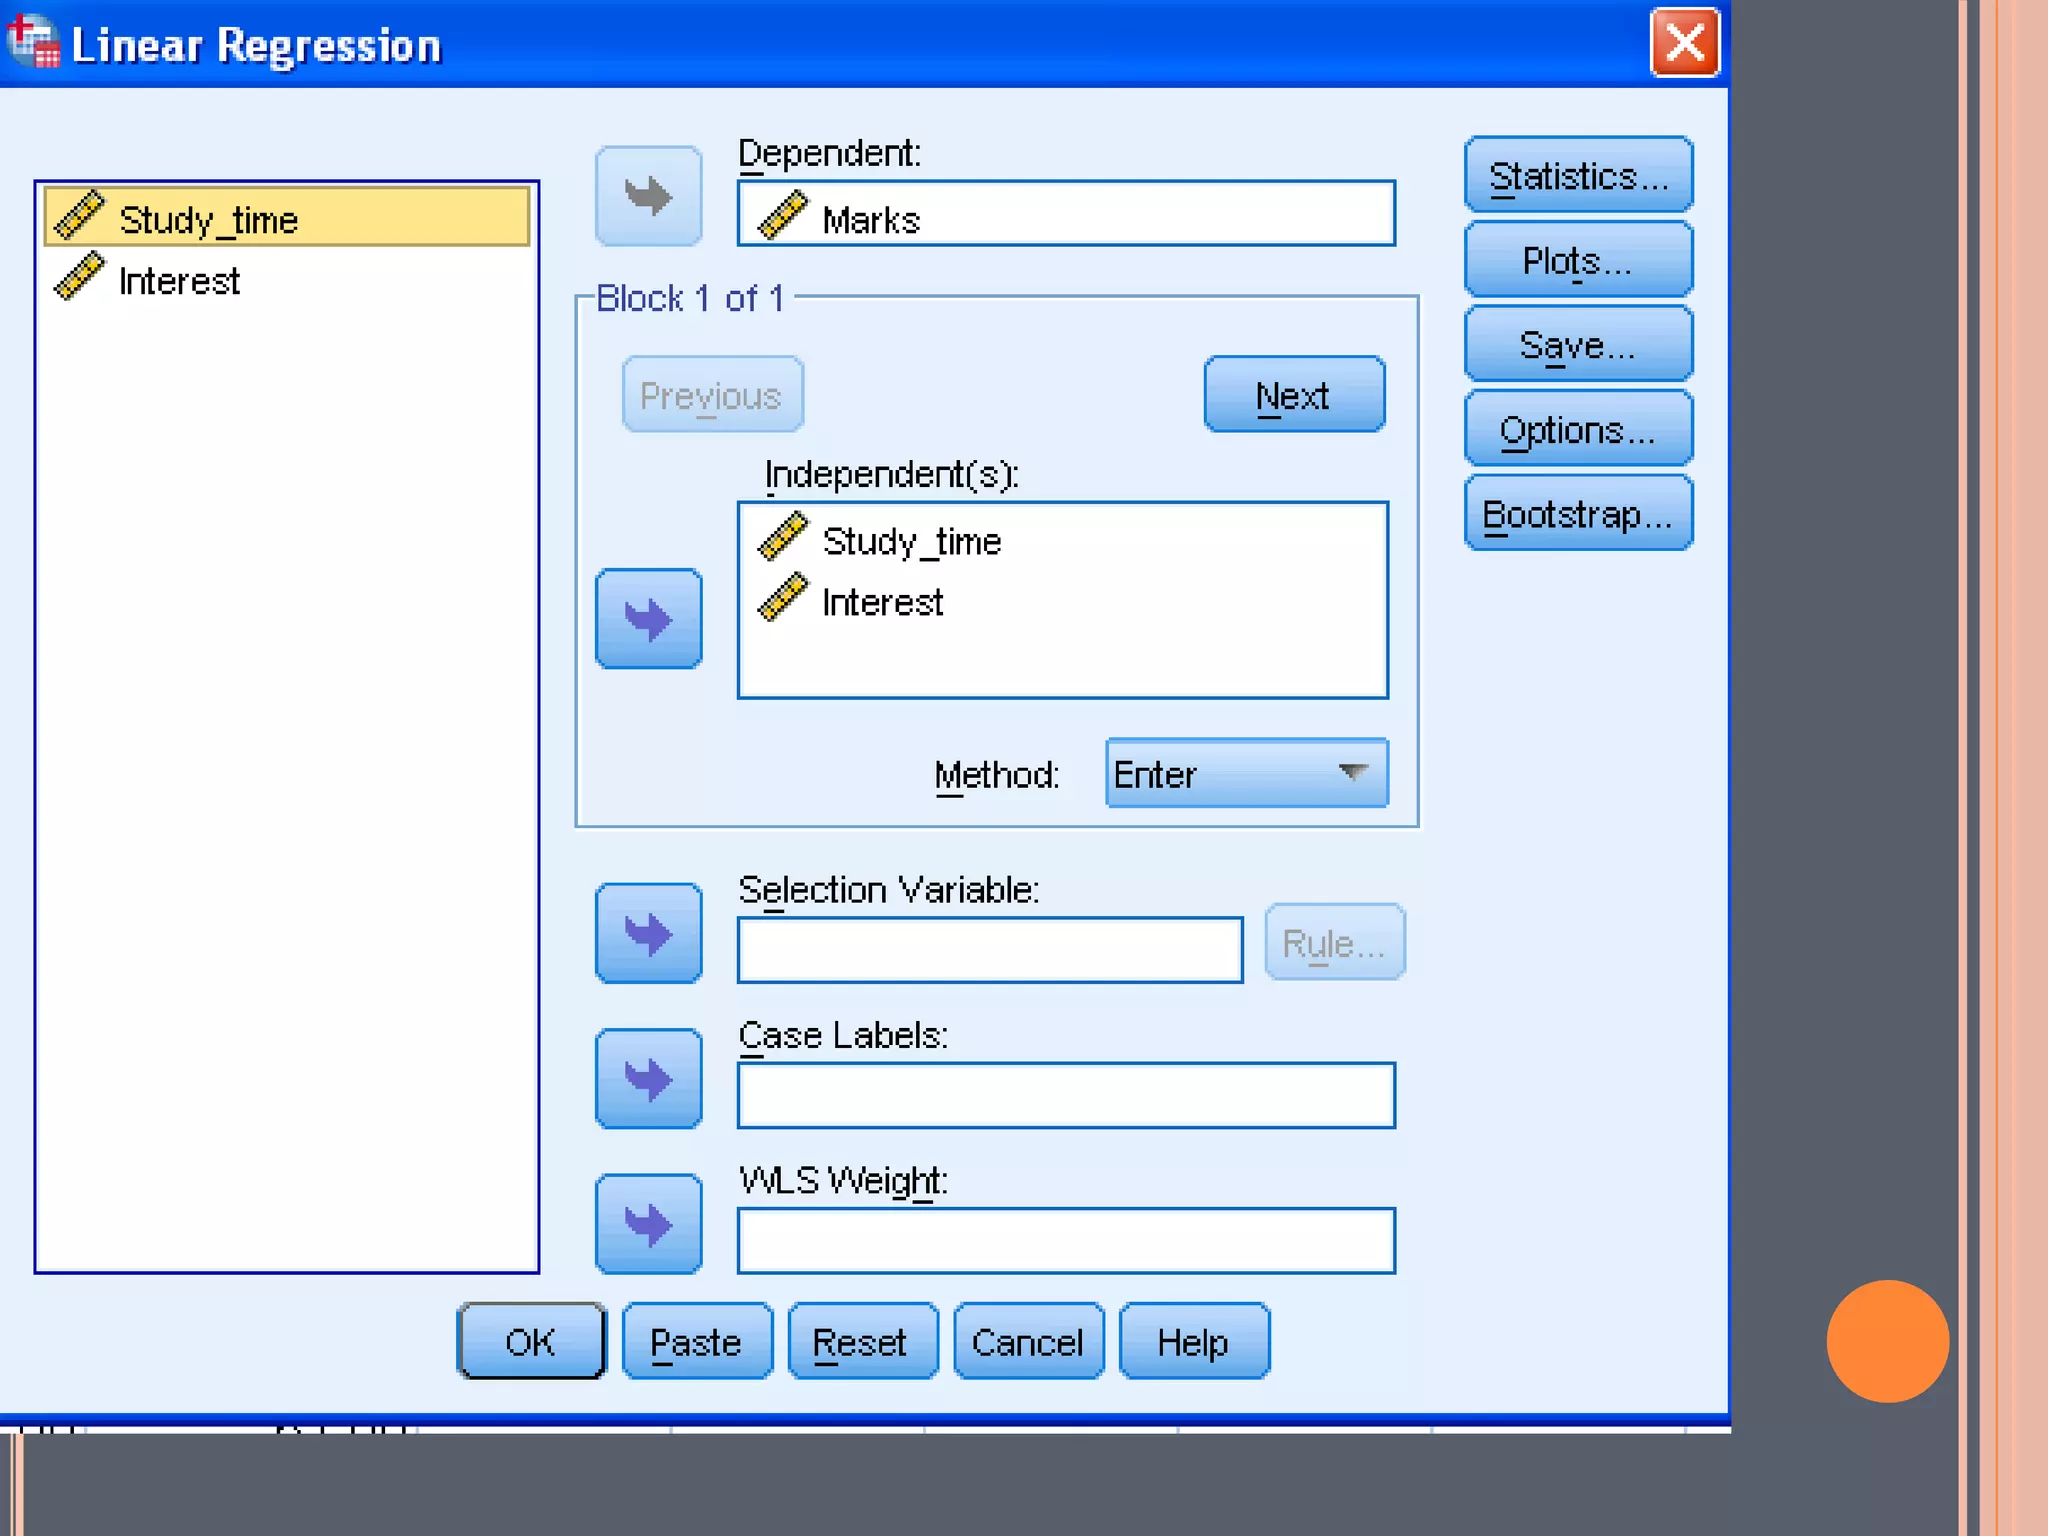Click the ruler icon next to Marks

[x=783, y=215]
